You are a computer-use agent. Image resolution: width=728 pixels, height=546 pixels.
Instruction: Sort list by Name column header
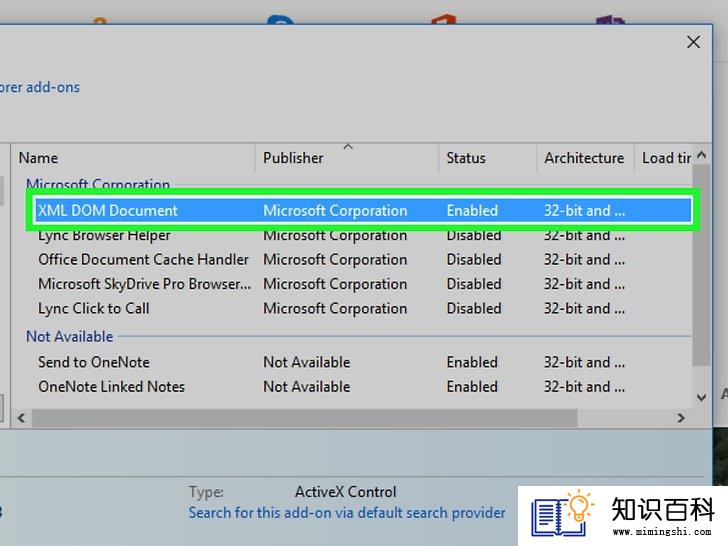(135, 158)
